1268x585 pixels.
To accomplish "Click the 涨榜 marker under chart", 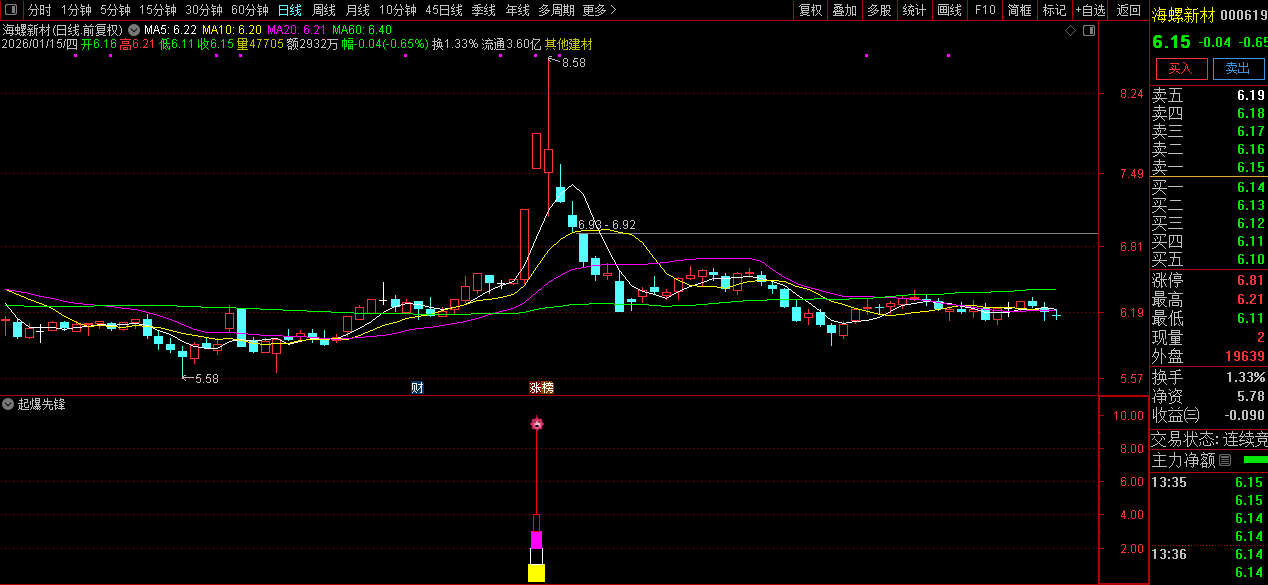I will click(541, 387).
